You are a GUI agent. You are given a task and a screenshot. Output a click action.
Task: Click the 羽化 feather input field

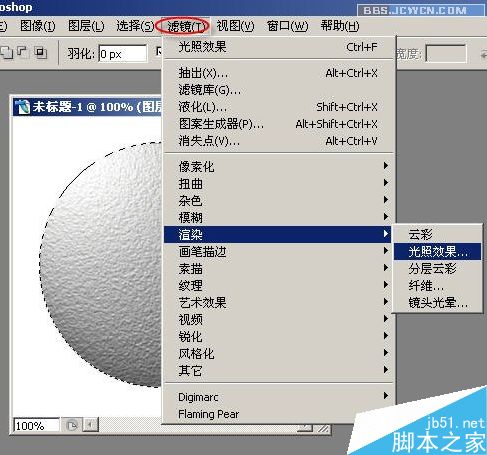[x=122, y=54]
